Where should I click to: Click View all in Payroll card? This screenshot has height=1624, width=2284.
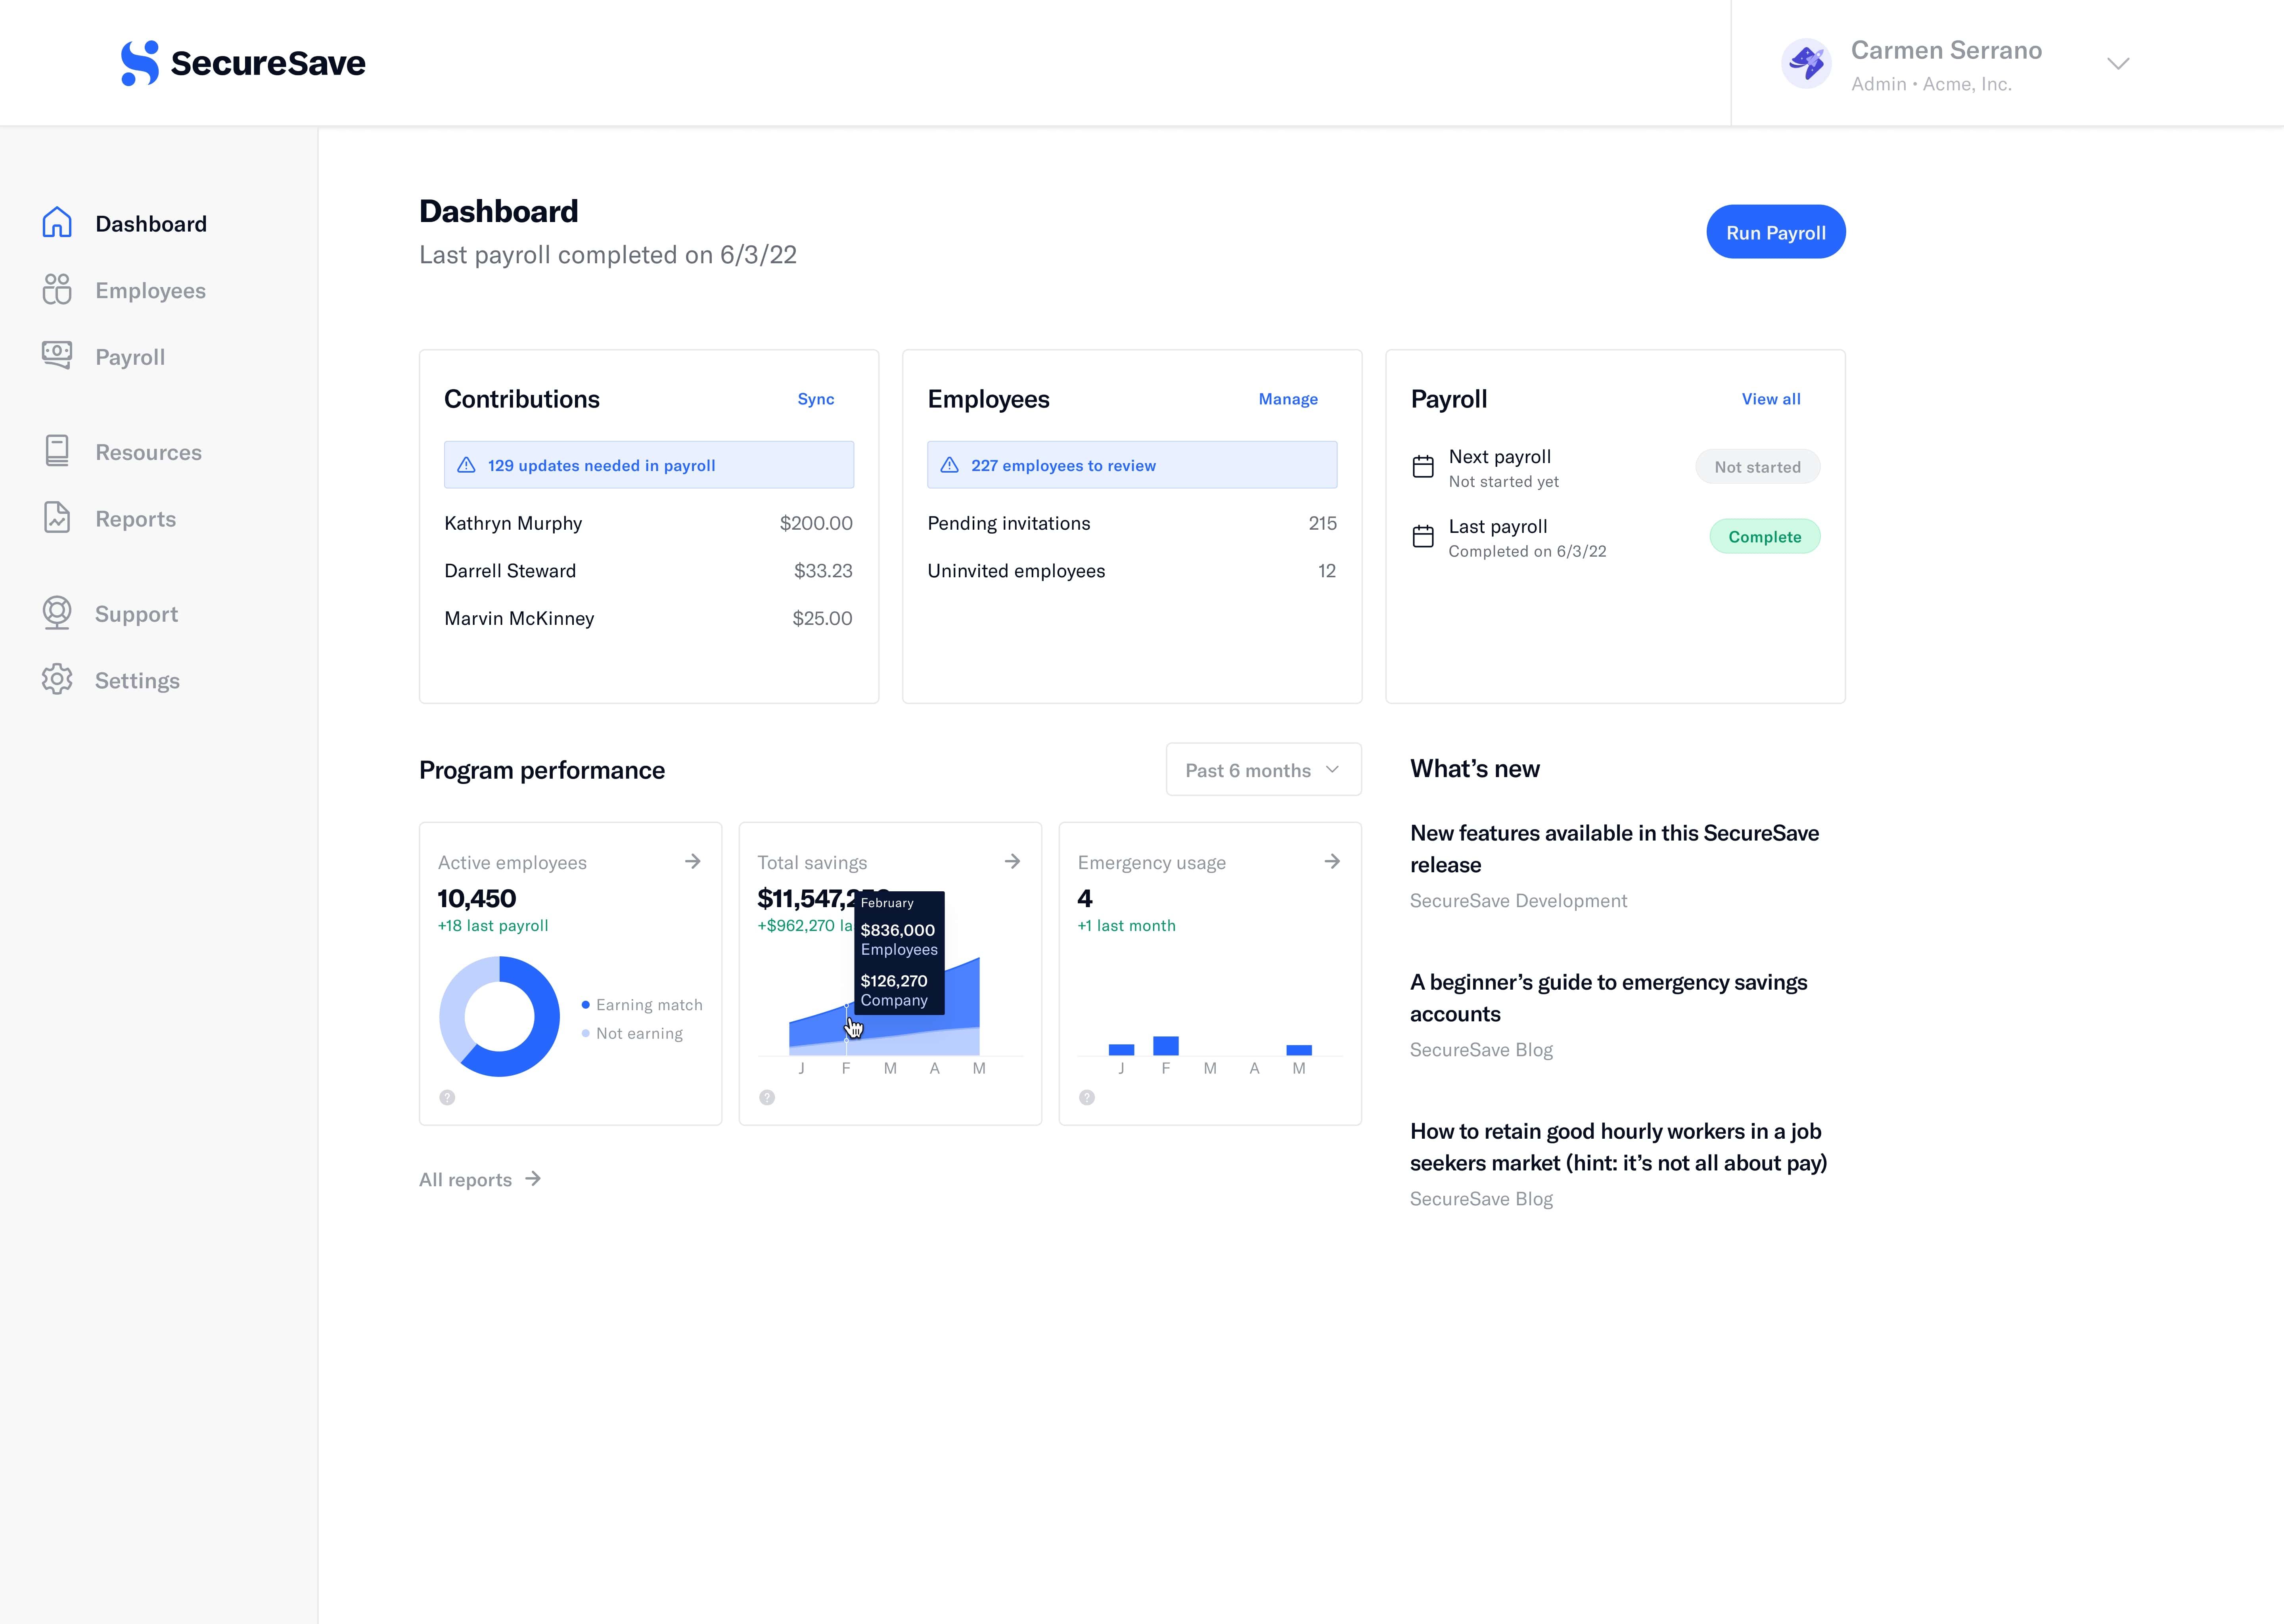pyautogui.click(x=1770, y=399)
